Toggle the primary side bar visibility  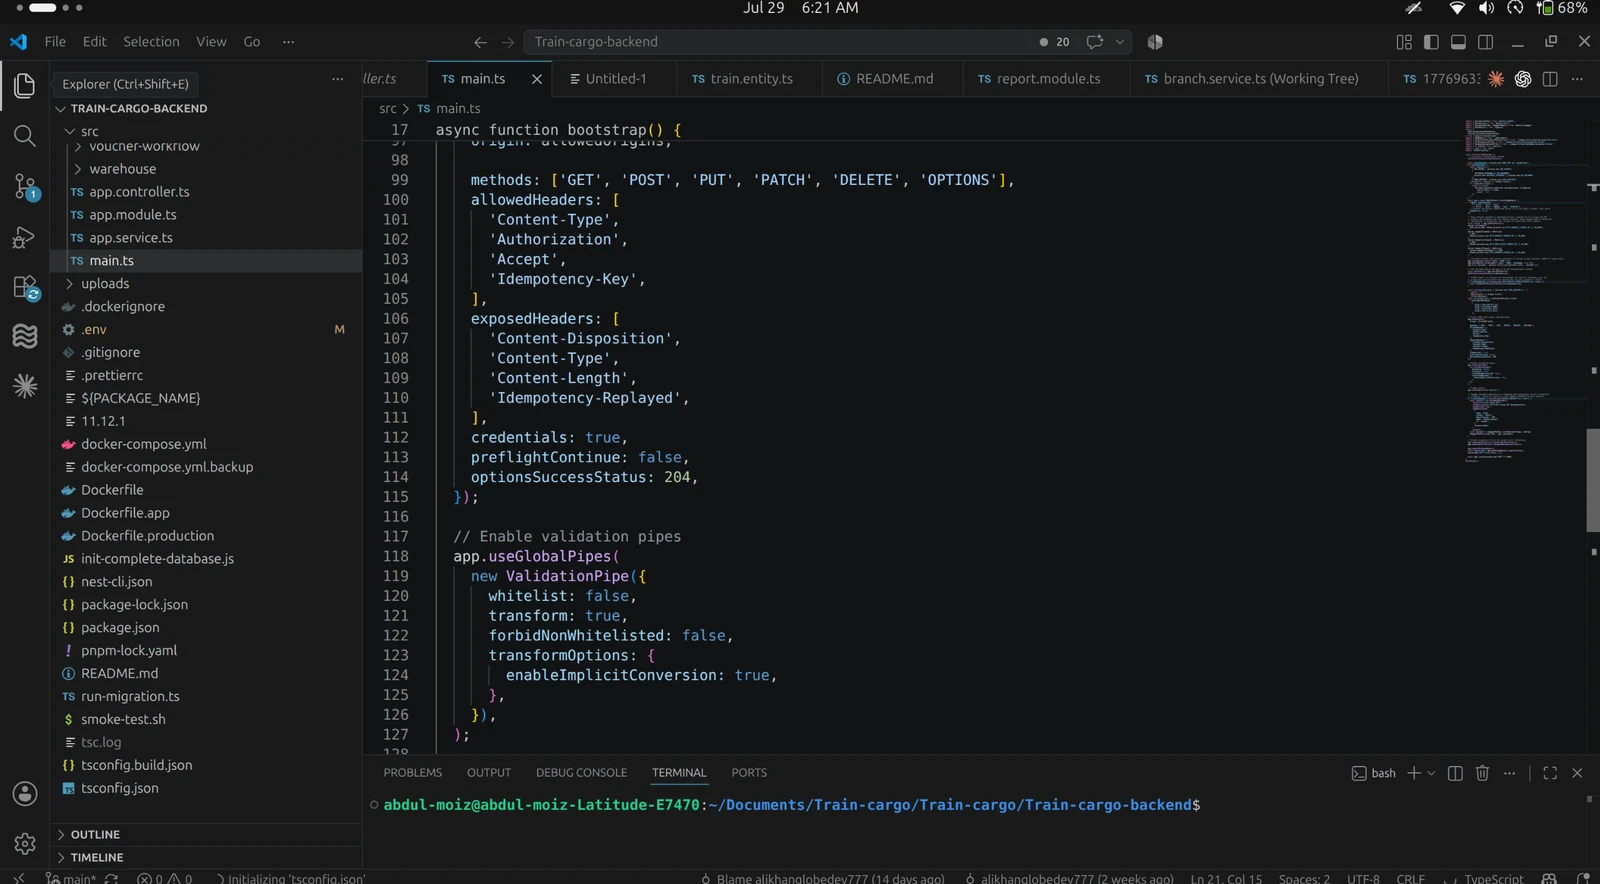[1431, 42]
